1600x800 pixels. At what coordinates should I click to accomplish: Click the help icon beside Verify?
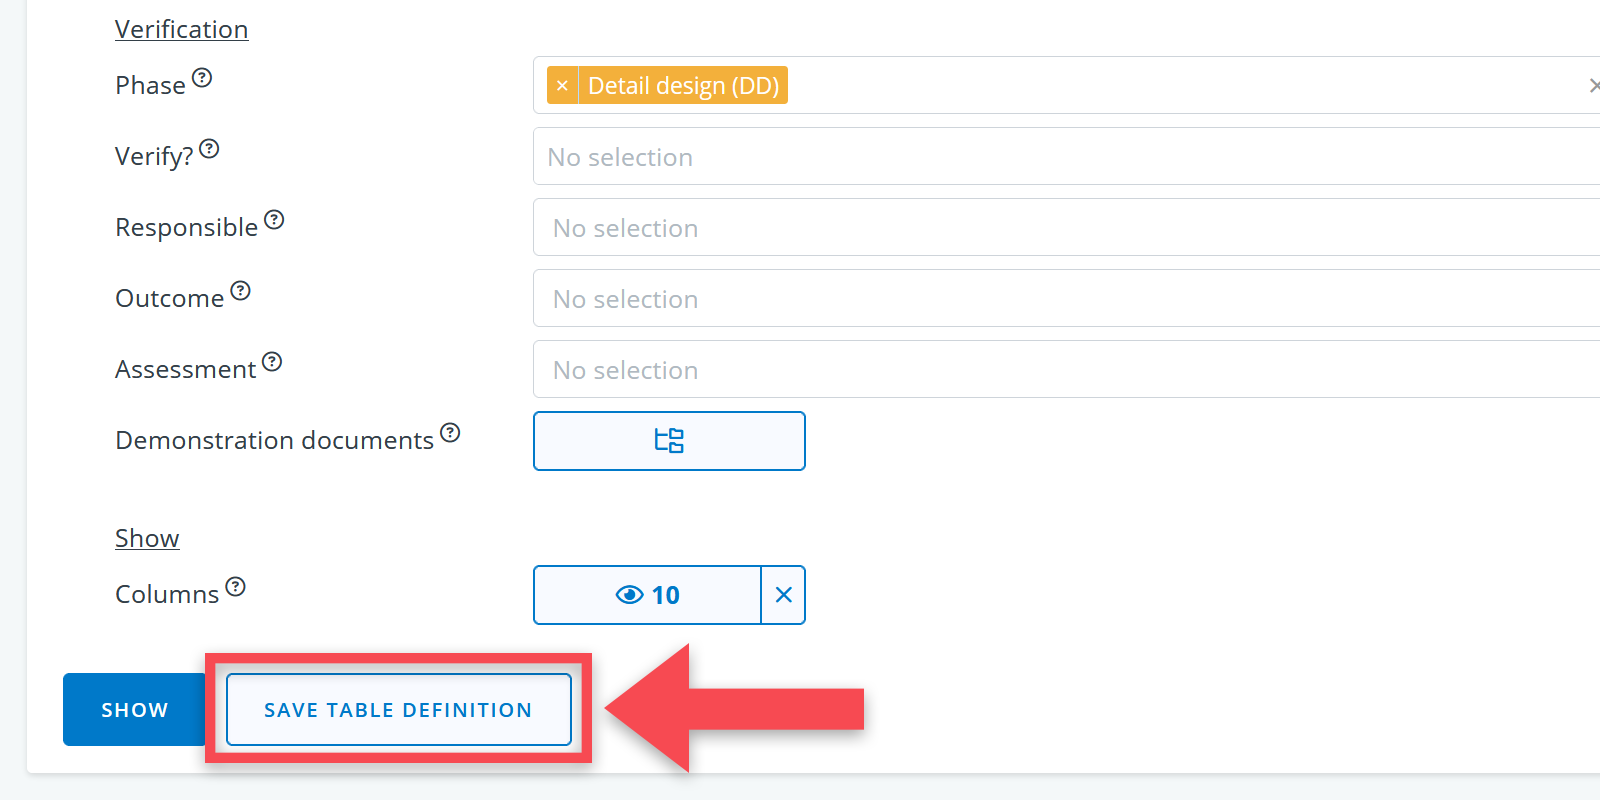point(209,149)
